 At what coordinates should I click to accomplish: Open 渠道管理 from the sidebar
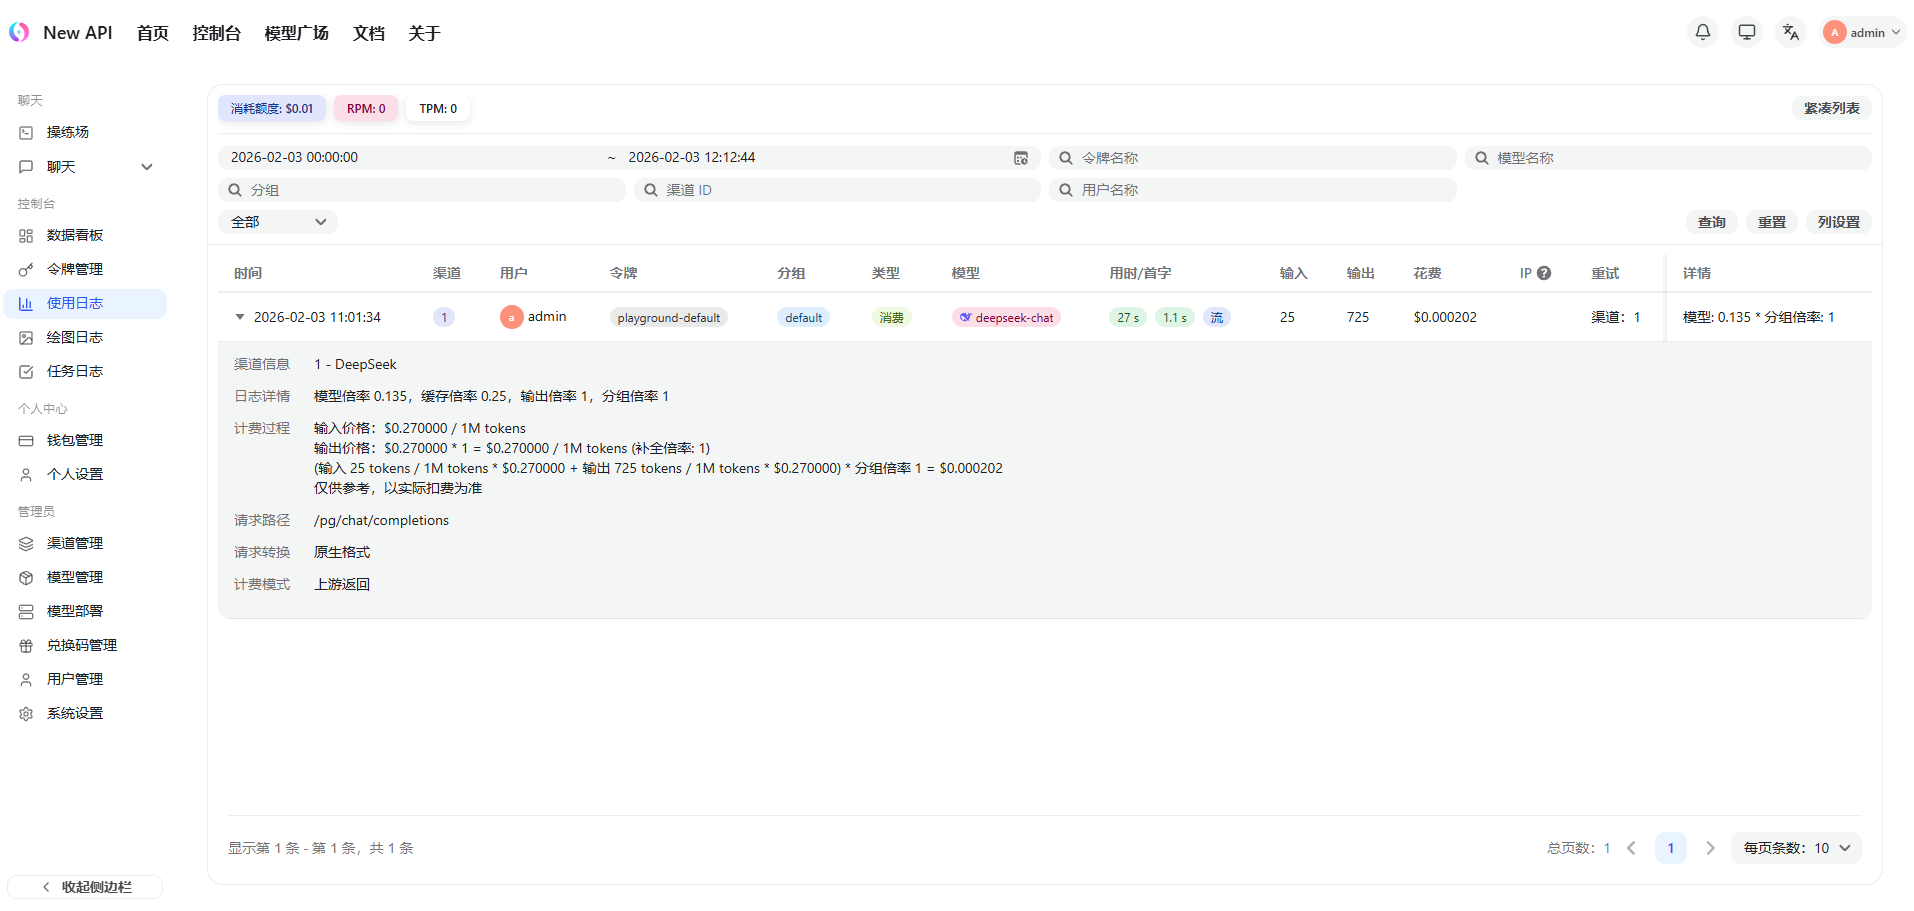(x=75, y=543)
